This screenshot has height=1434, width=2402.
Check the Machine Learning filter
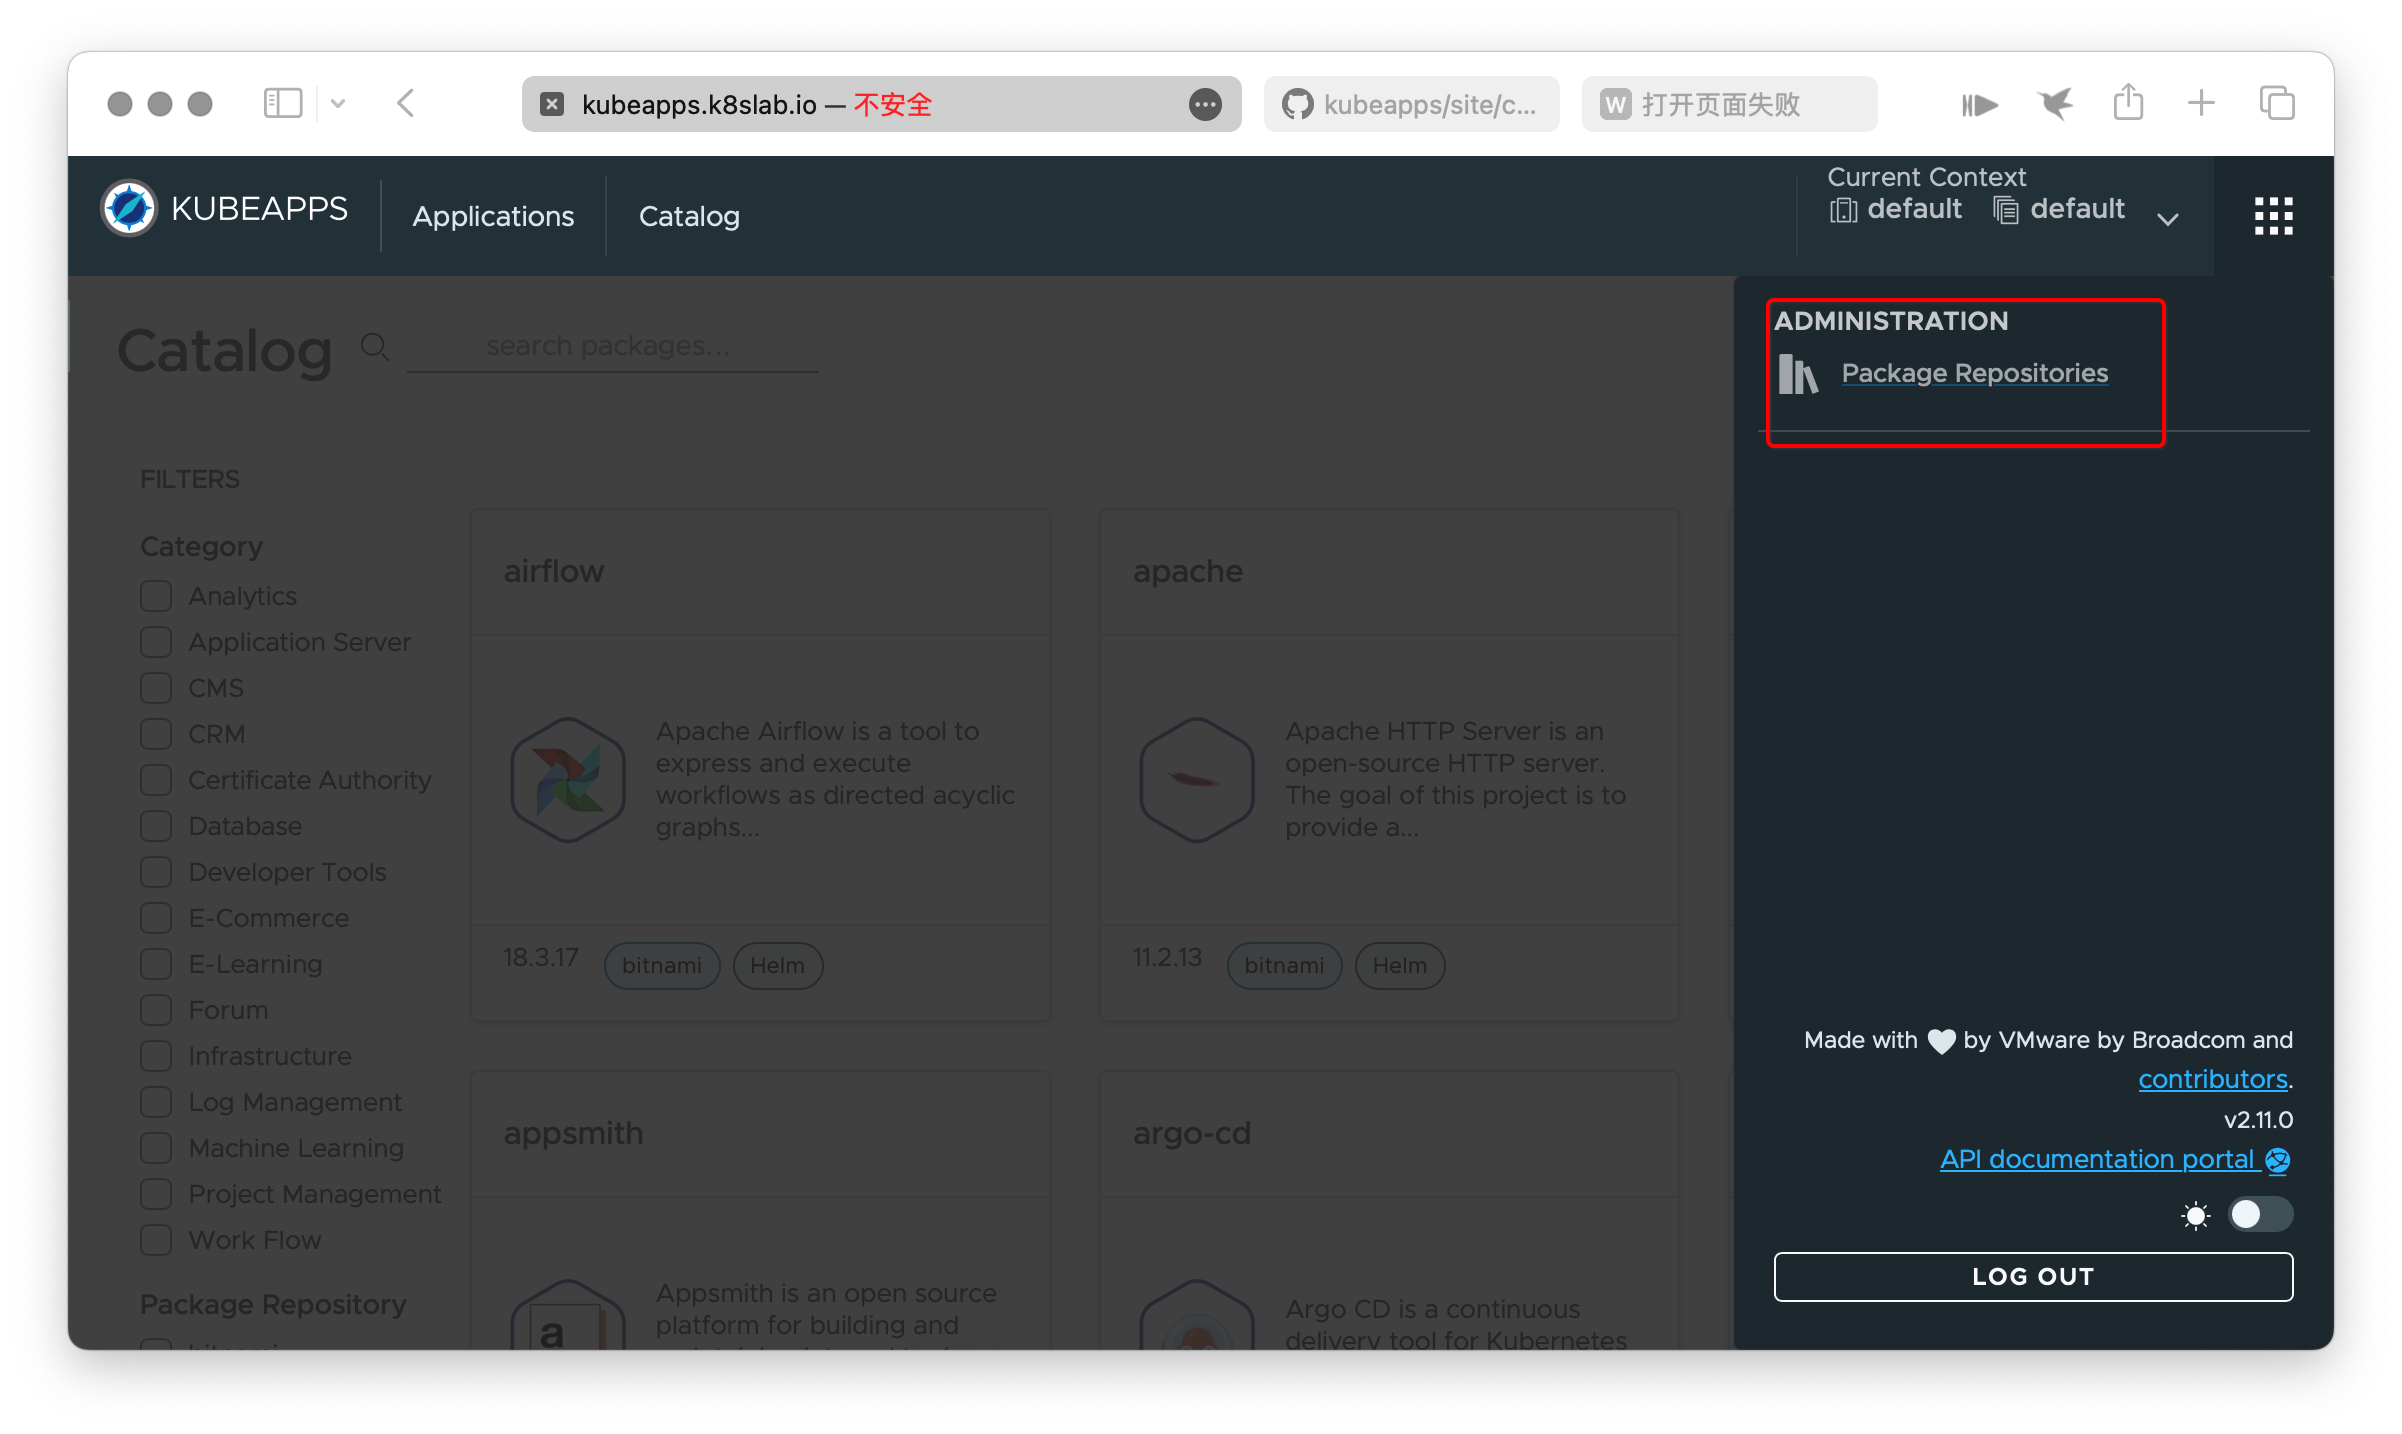coord(156,1148)
